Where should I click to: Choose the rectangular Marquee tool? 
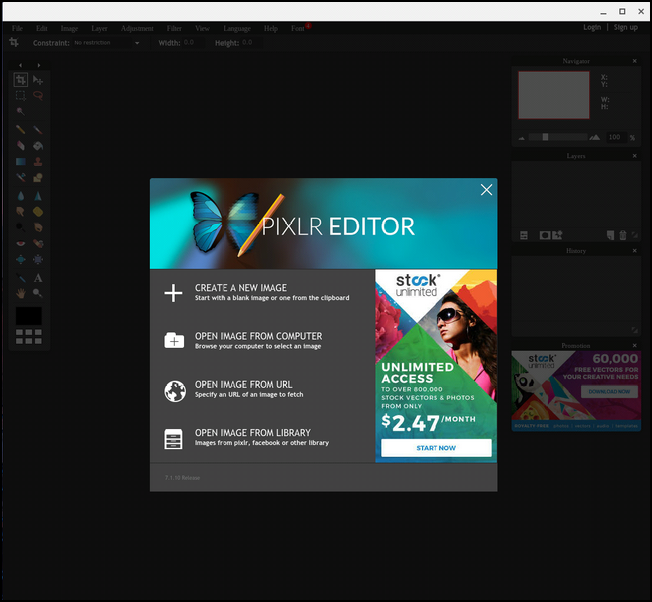point(20,96)
